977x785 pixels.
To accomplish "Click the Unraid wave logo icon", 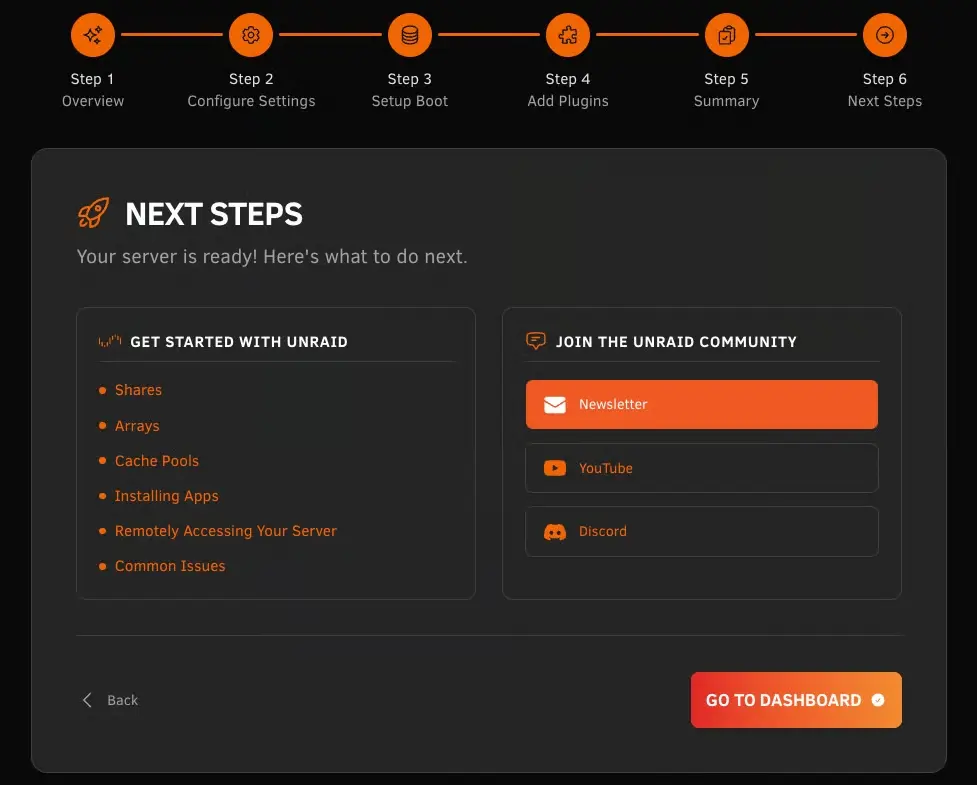I will (110, 341).
